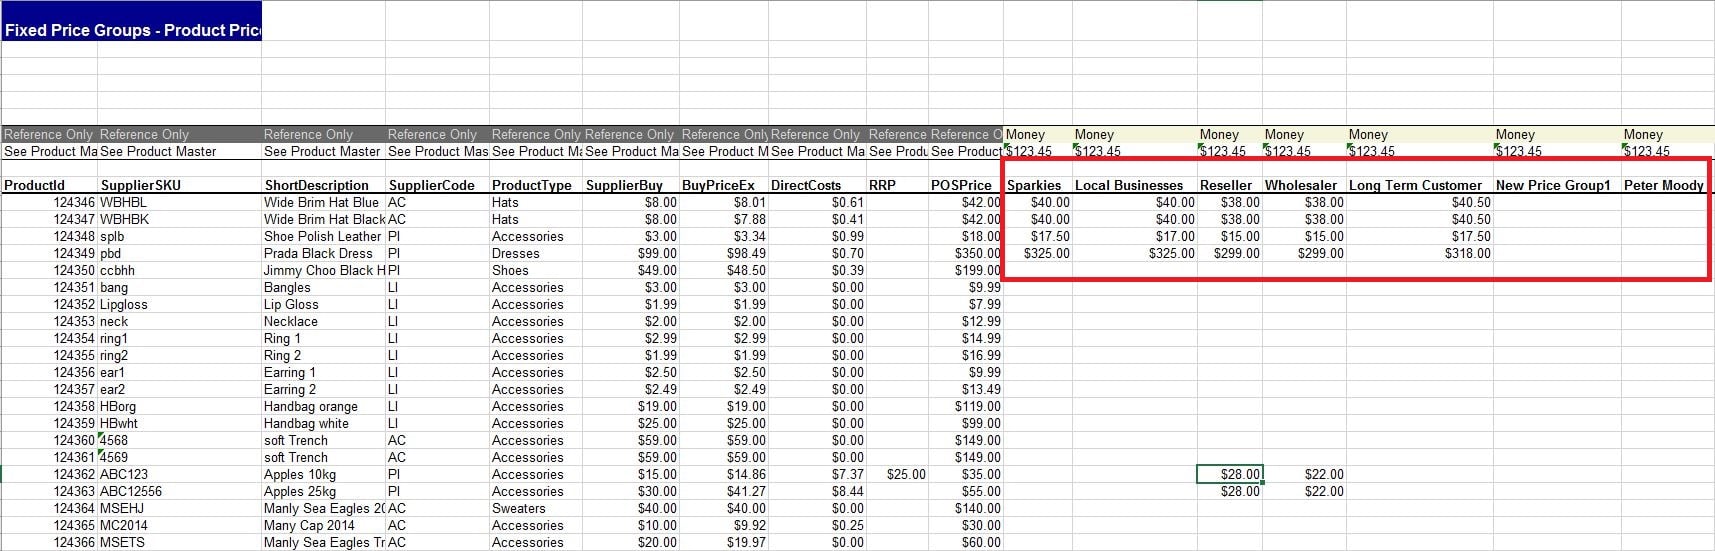Select the ProductId column header
Image resolution: width=1715 pixels, height=551 pixels.
pyautogui.click(x=49, y=185)
